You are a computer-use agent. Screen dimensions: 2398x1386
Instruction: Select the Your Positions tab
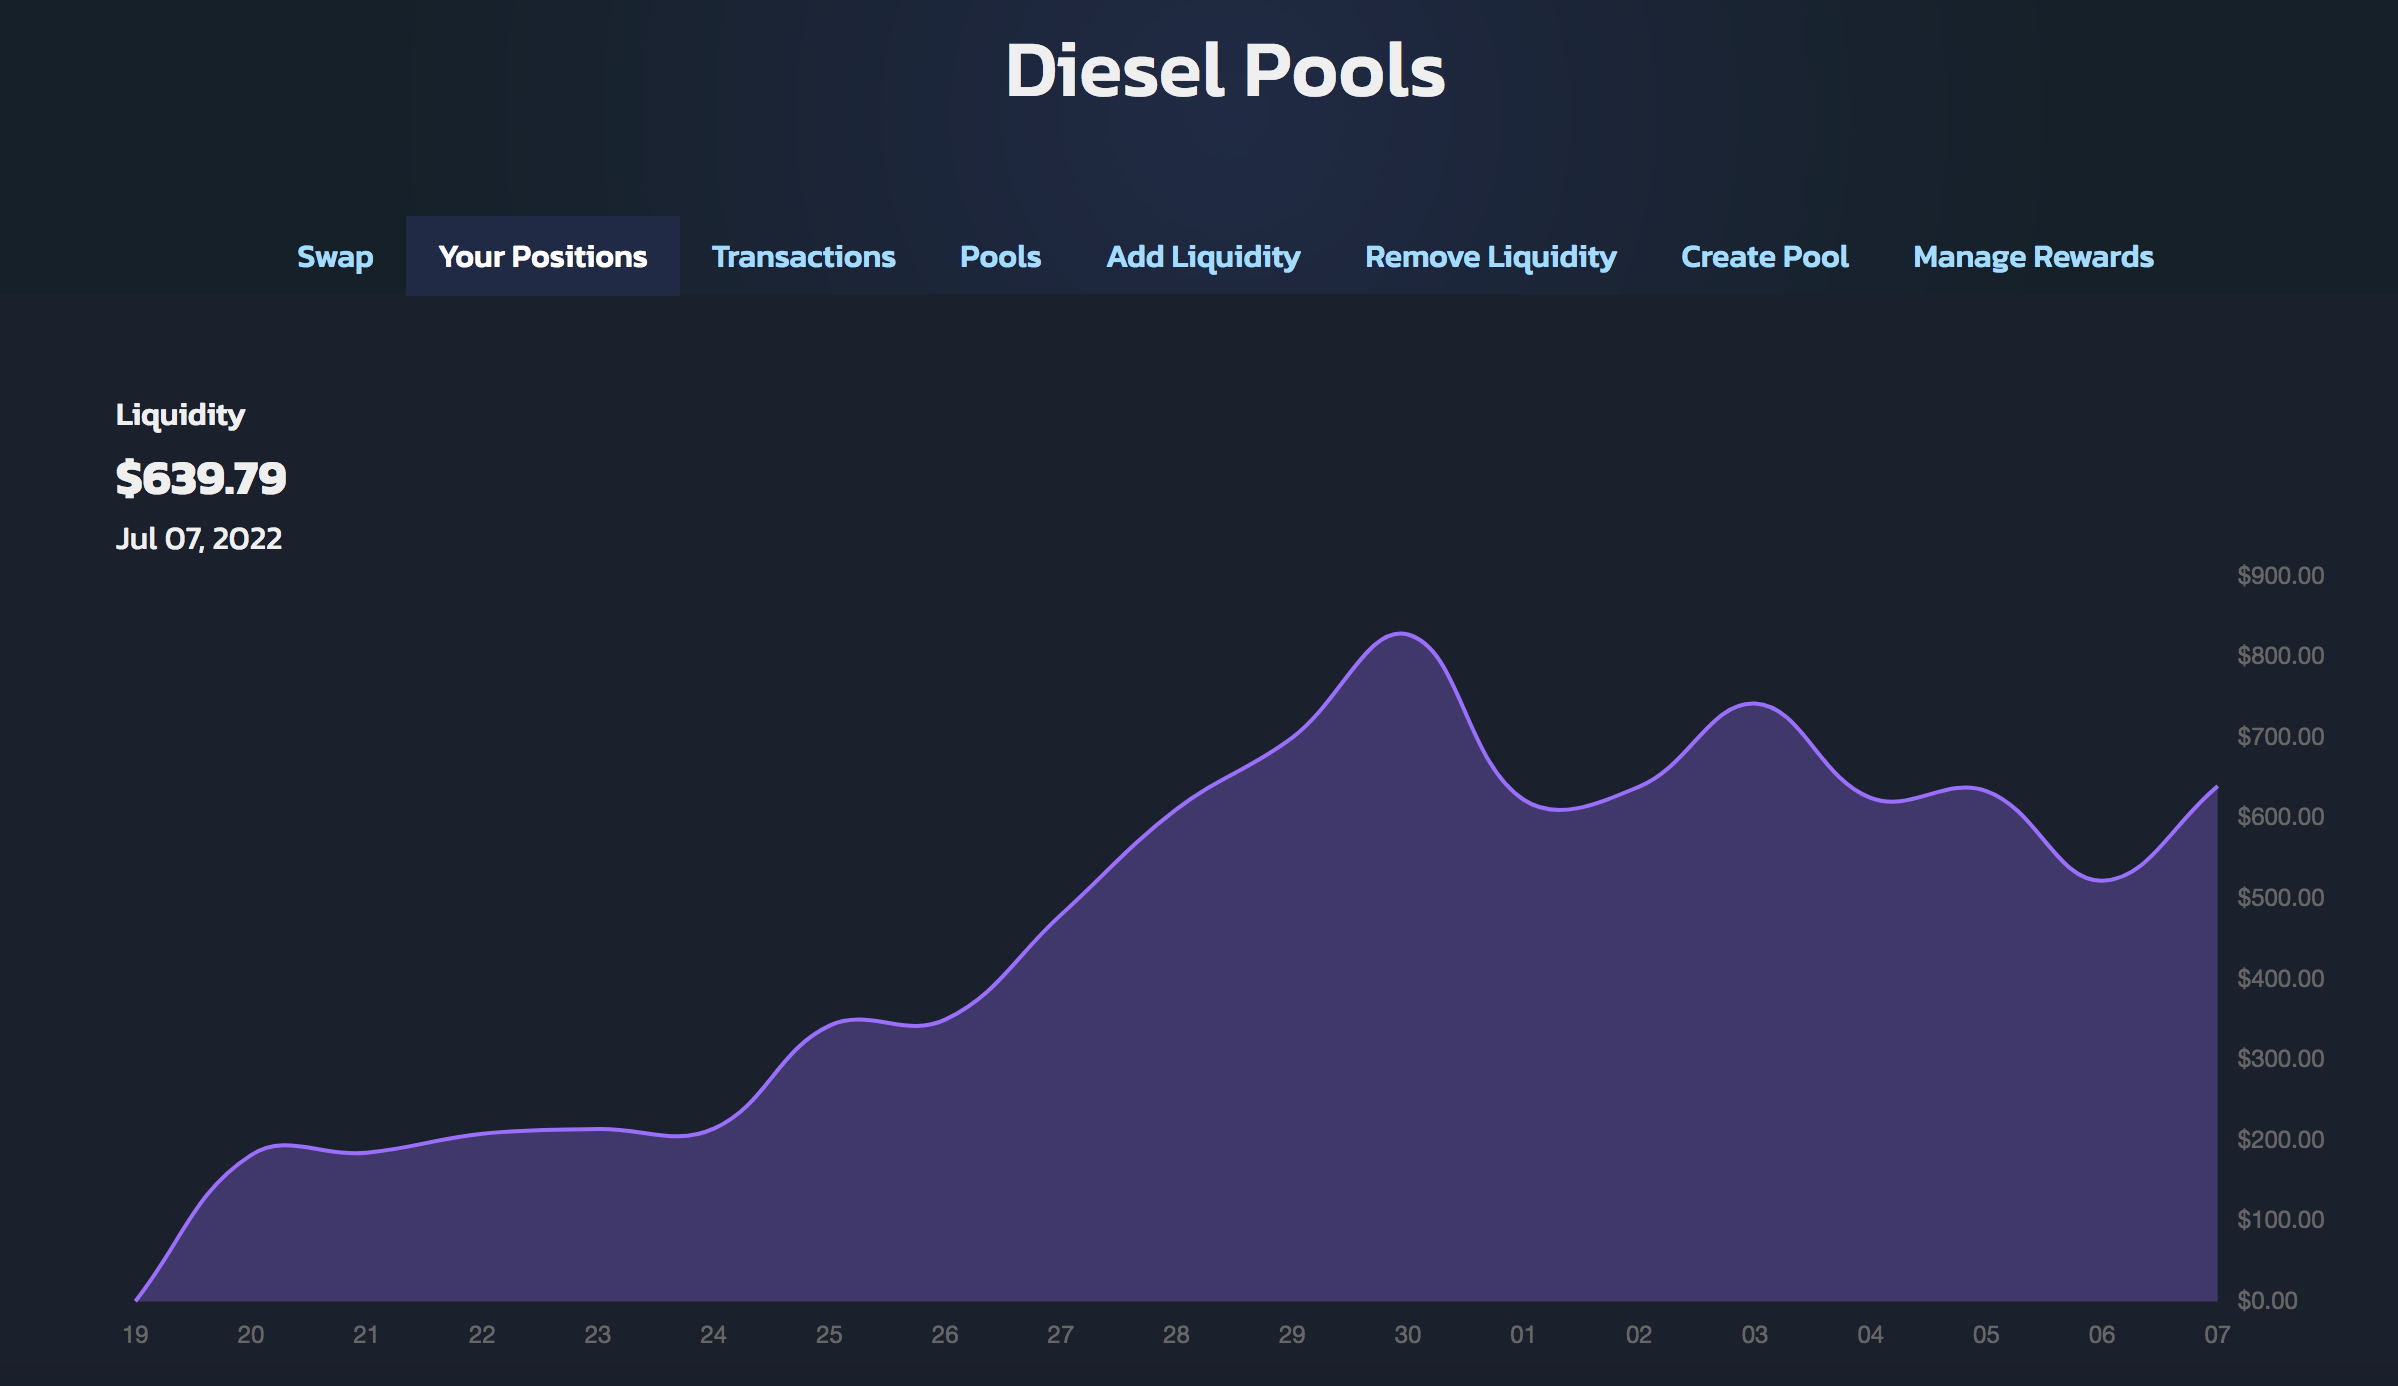click(542, 257)
